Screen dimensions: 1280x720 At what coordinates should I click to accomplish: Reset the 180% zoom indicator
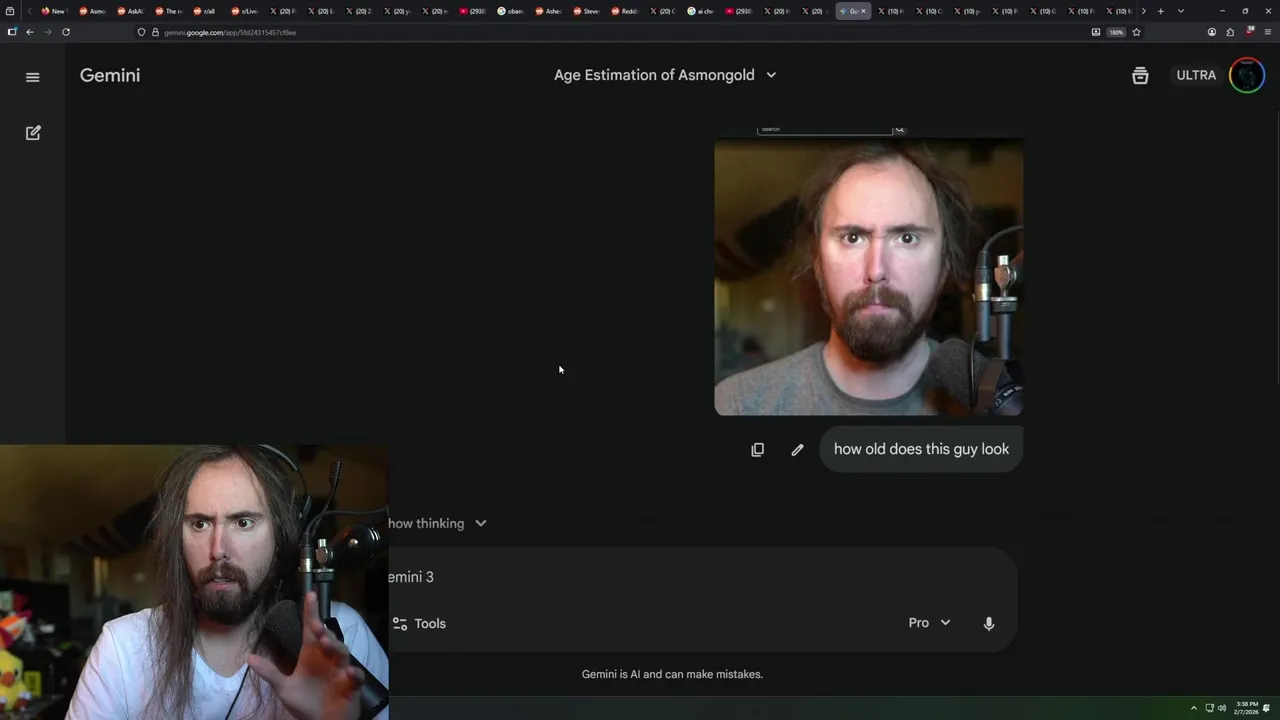[x=1116, y=32]
